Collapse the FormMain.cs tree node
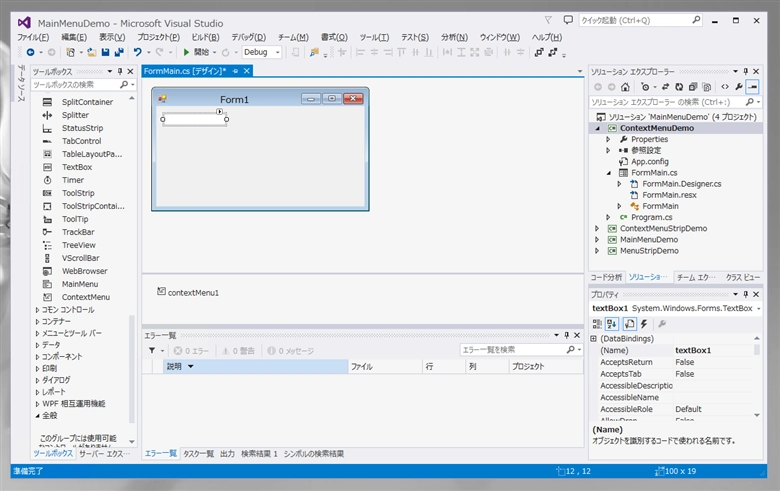Viewport: 780px width, 491px height. click(608, 173)
